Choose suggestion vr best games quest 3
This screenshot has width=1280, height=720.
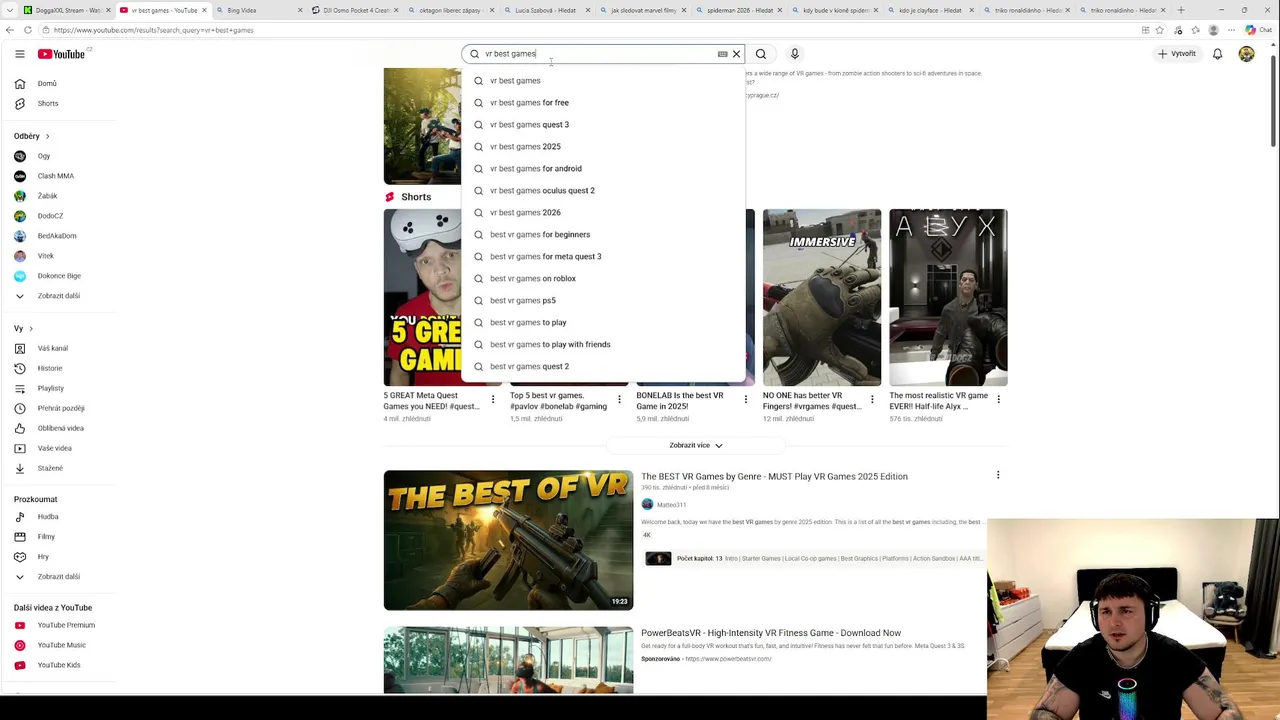point(604,124)
